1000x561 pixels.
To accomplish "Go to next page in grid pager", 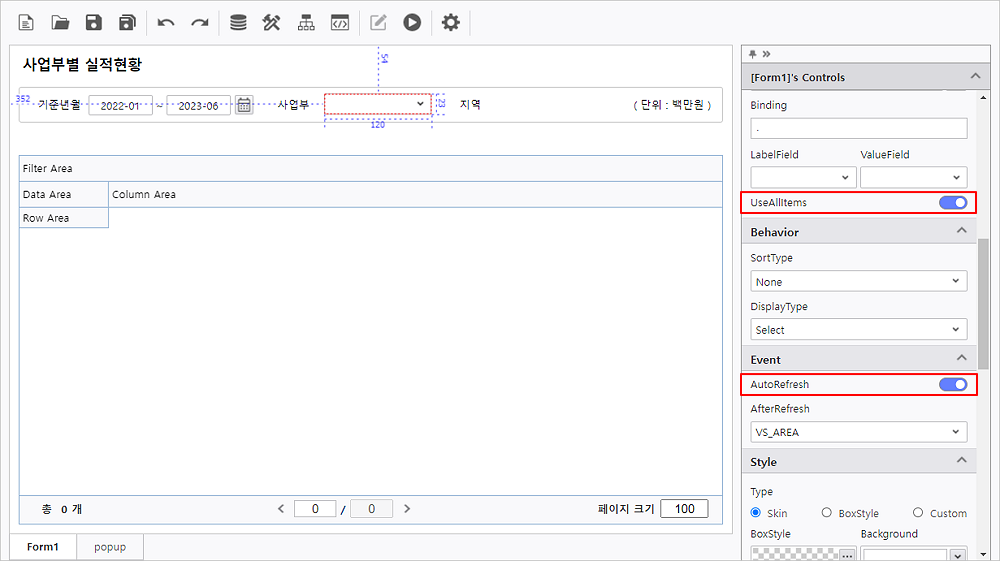I will (407, 509).
